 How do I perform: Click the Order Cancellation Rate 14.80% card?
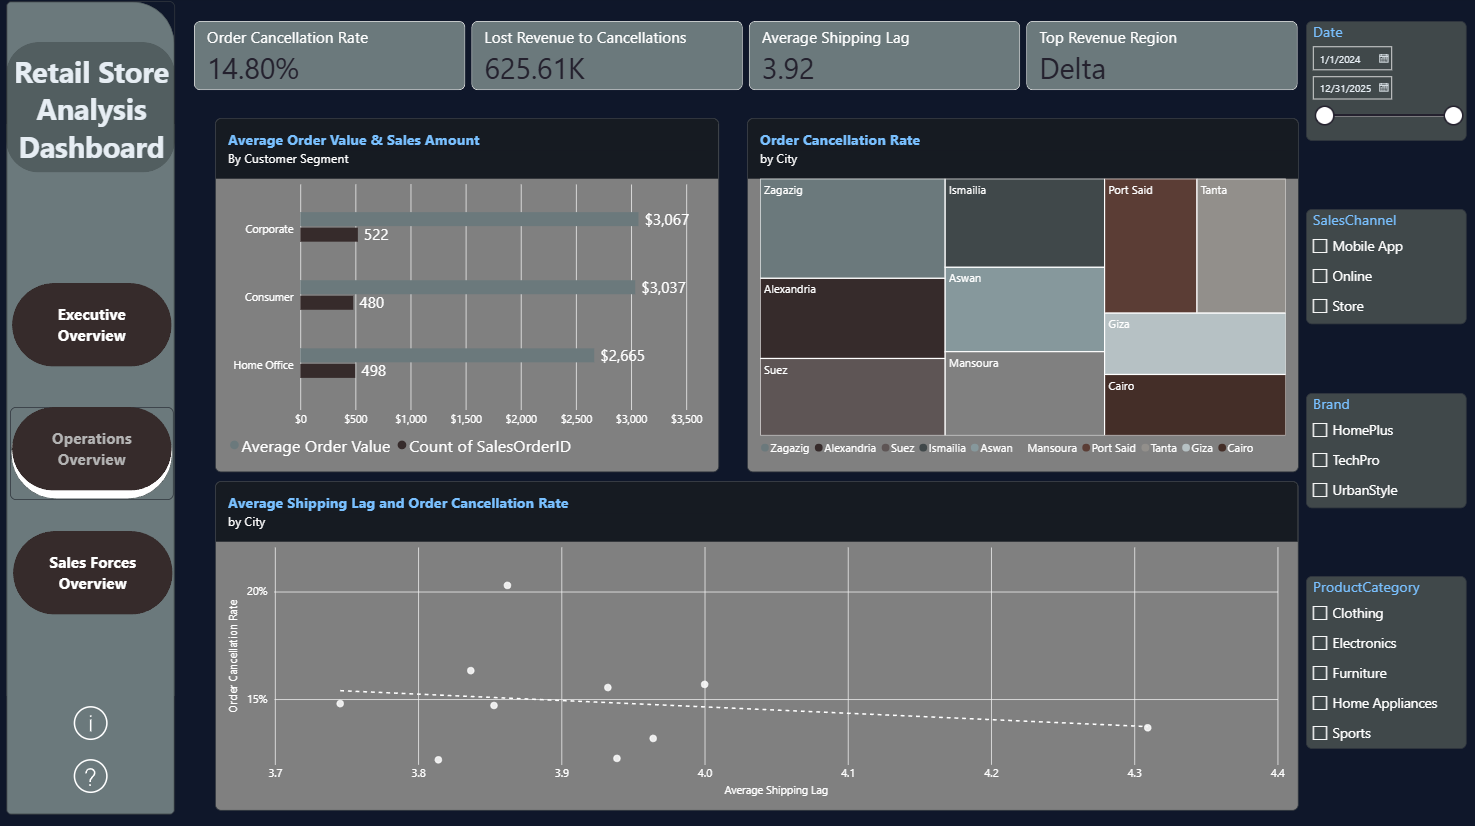[x=329, y=56]
